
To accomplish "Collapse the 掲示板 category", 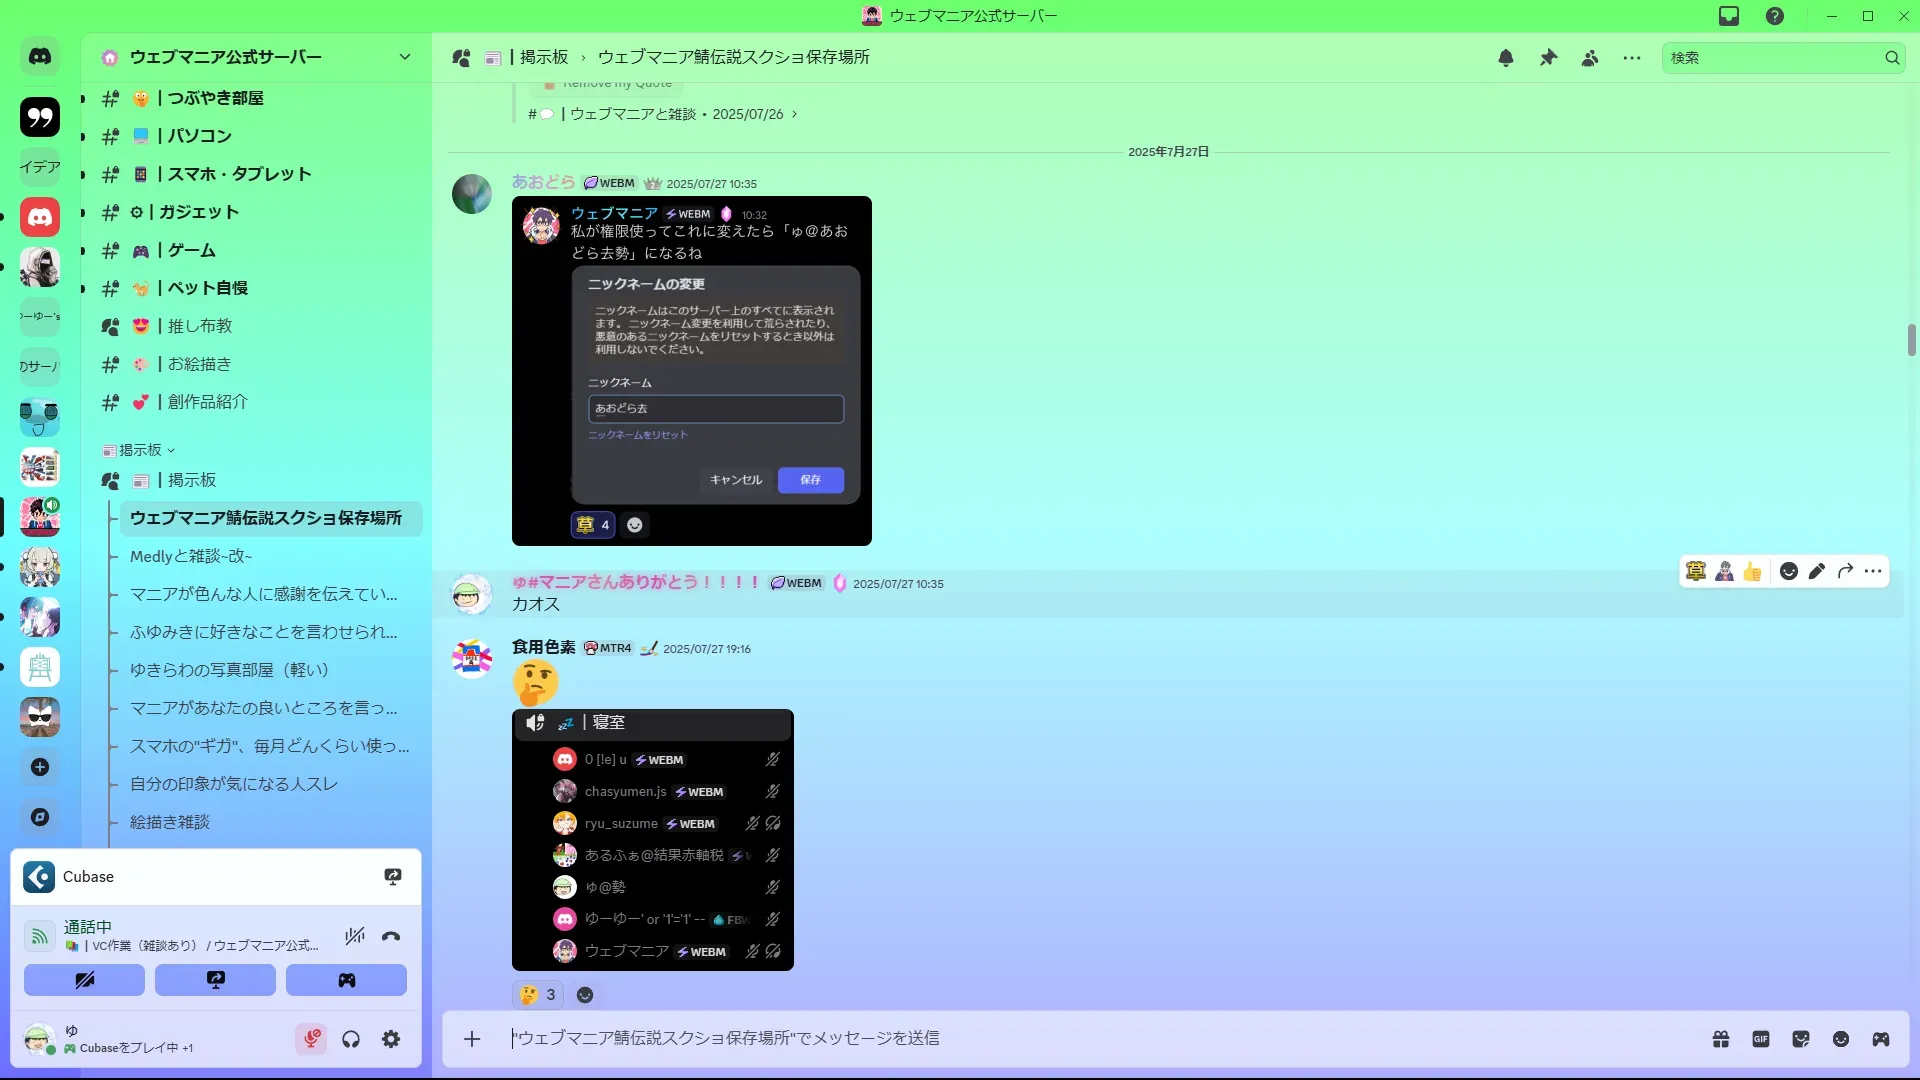I will [140, 450].
